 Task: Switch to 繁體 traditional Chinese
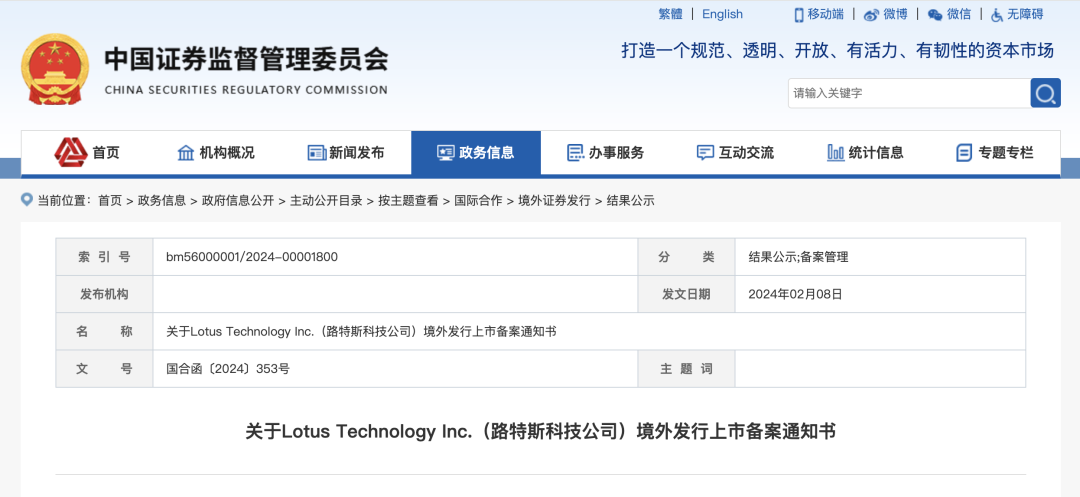coord(671,14)
